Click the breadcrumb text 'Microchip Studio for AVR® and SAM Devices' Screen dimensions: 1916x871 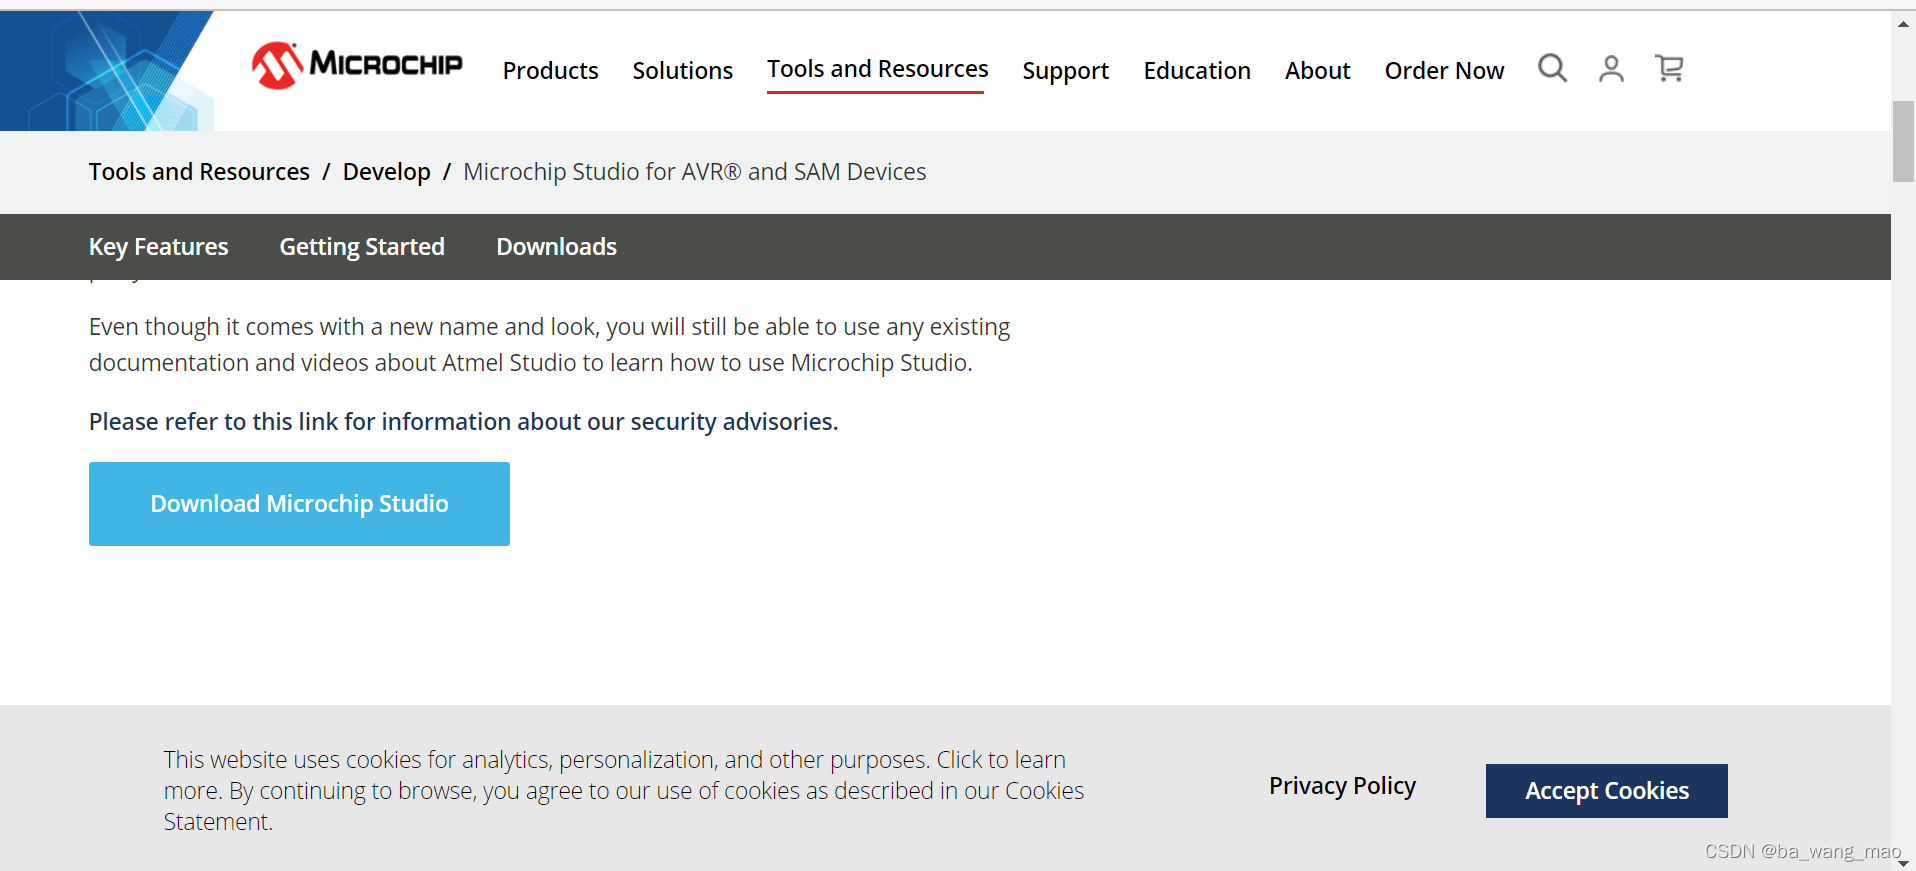click(x=695, y=172)
